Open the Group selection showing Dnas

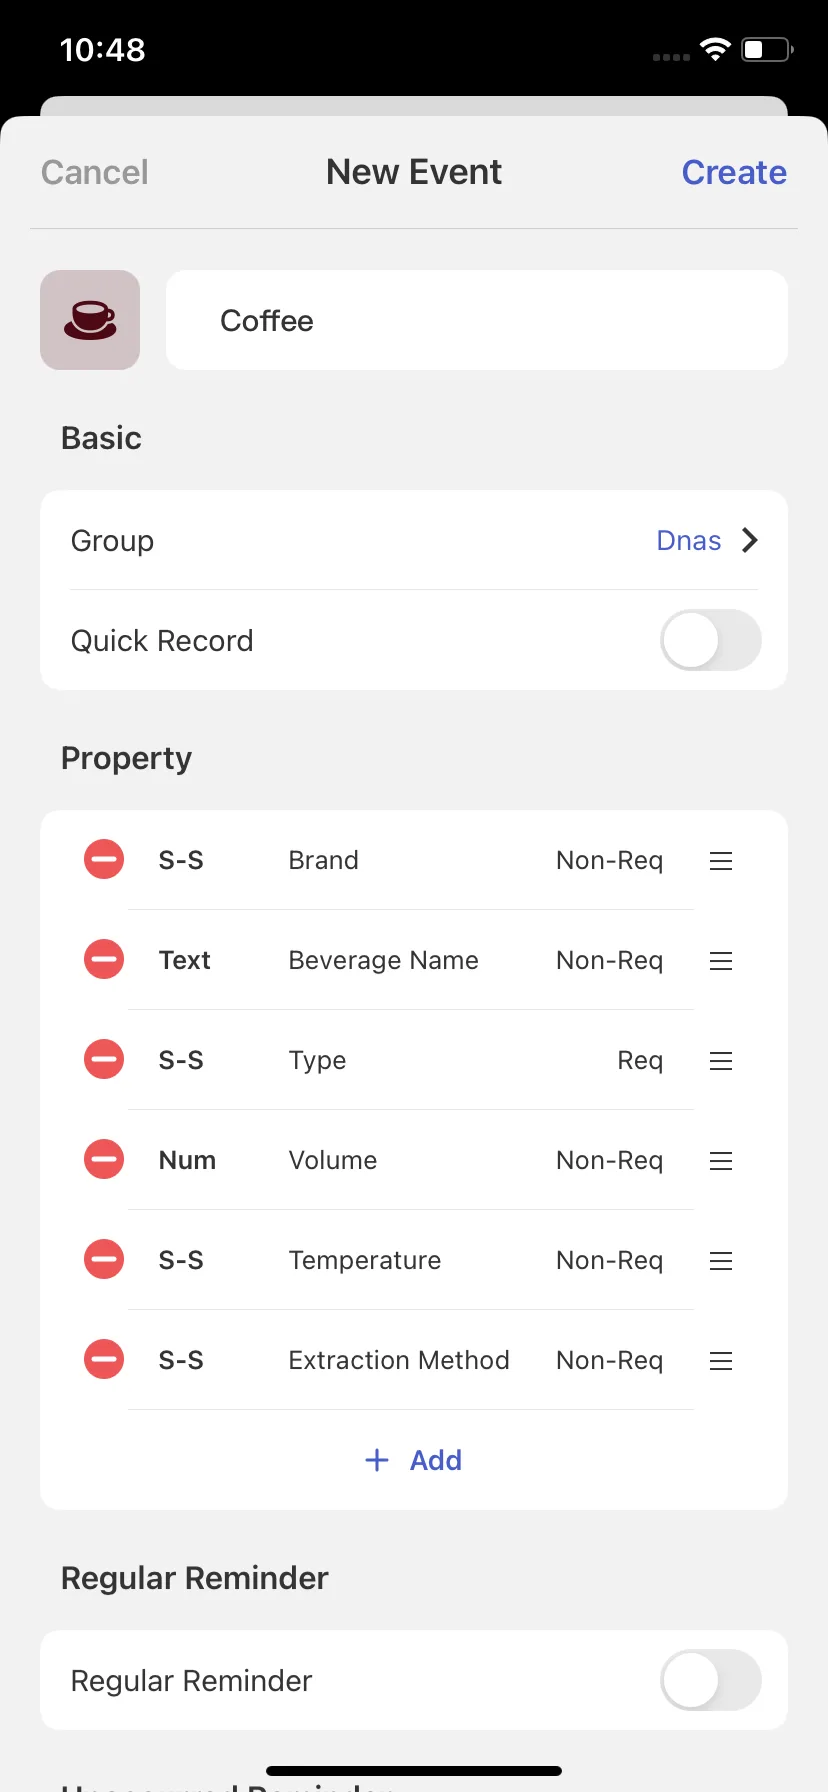(x=414, y=540)
